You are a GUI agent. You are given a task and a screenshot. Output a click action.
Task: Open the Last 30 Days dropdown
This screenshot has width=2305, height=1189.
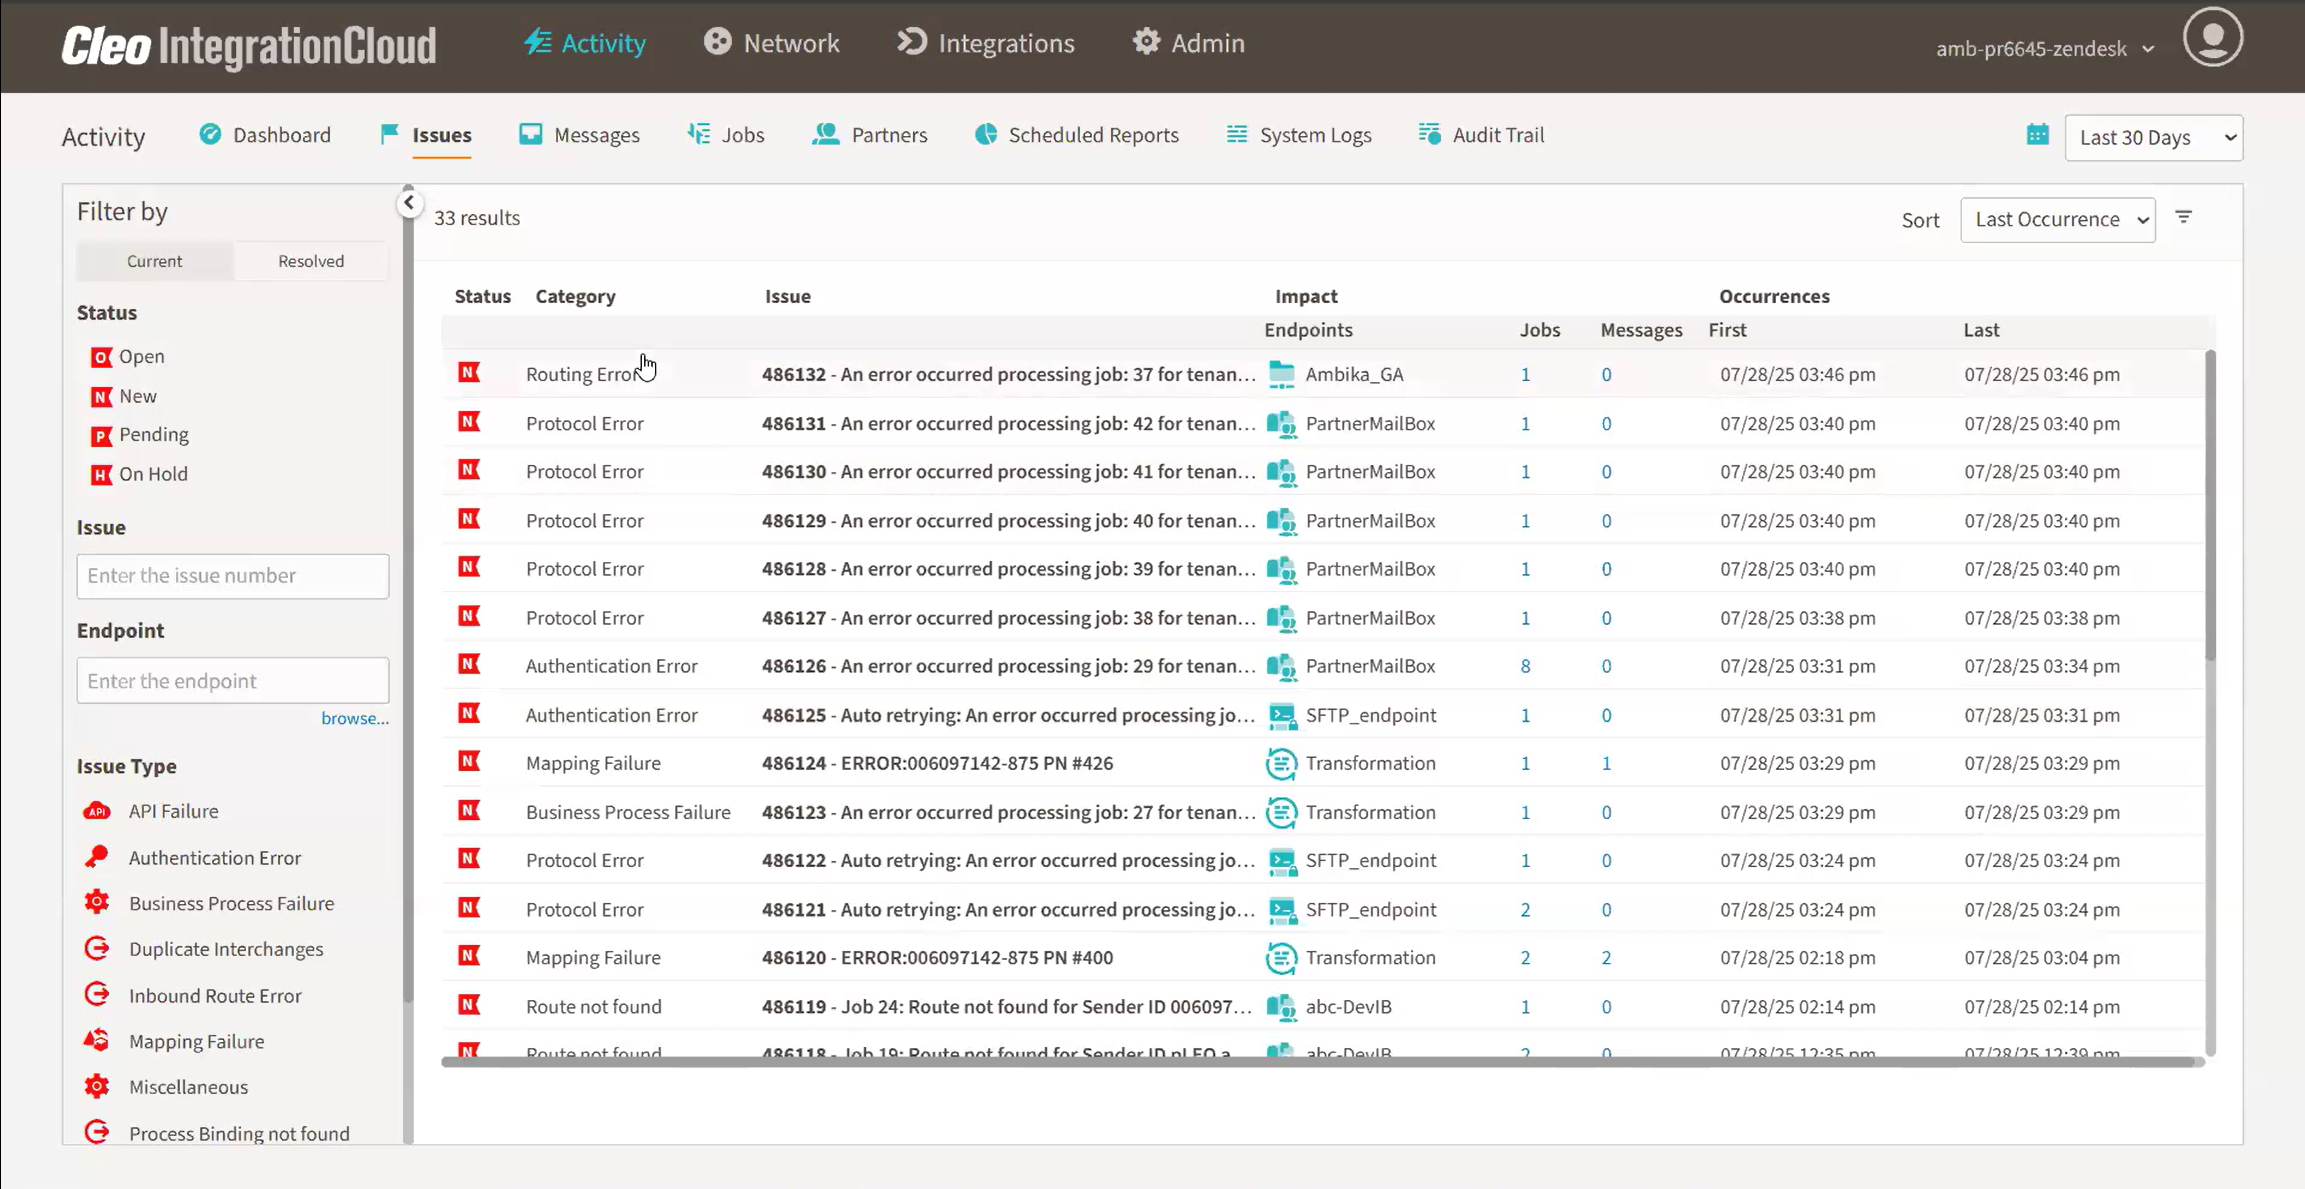(x=2153, y=137)
